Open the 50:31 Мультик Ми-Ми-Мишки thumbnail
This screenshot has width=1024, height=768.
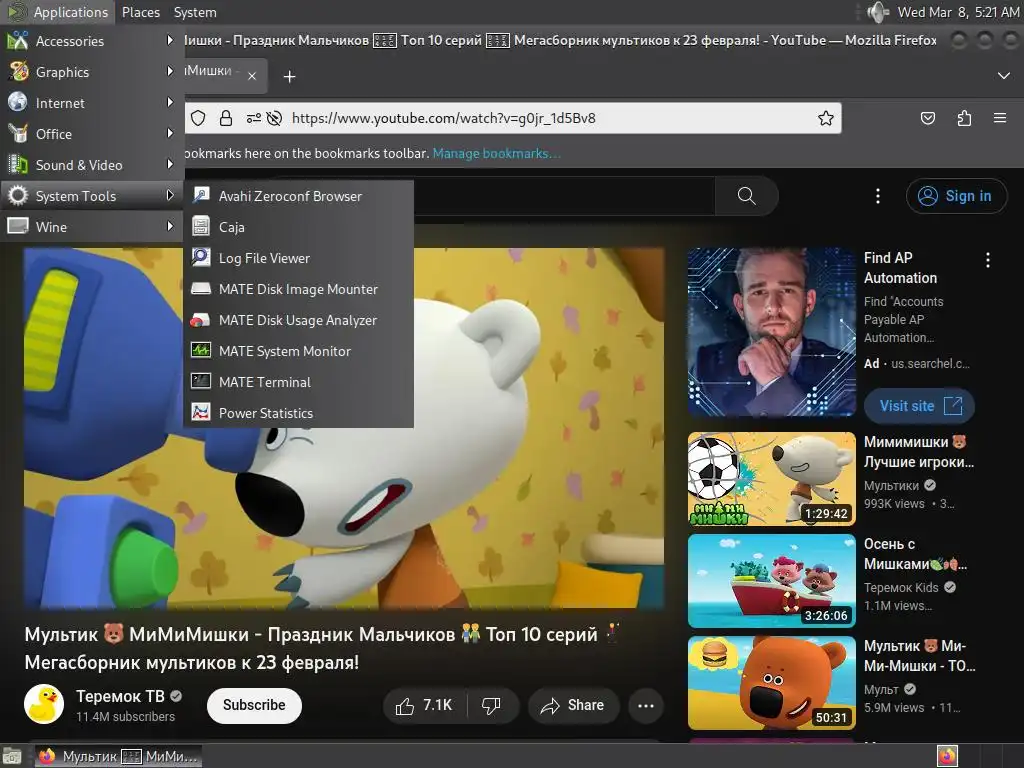[771, 682]
